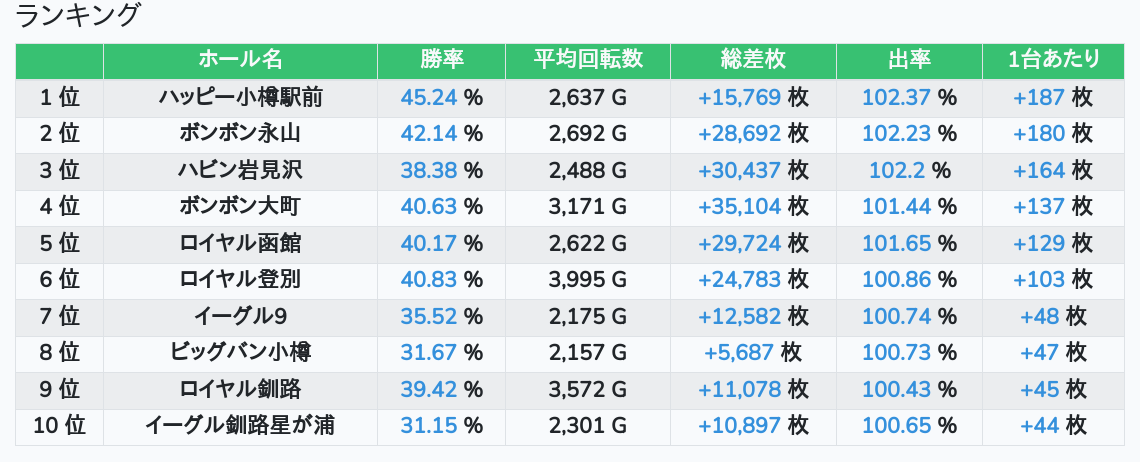
Task: Click the +35,104 total difference value
Action: tap(739, 207)
